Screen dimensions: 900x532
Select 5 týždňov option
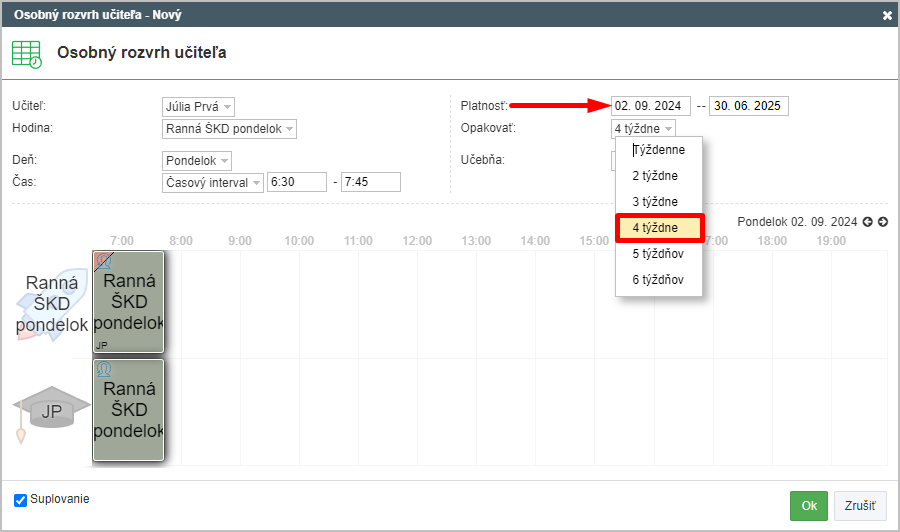coord(658,254)
